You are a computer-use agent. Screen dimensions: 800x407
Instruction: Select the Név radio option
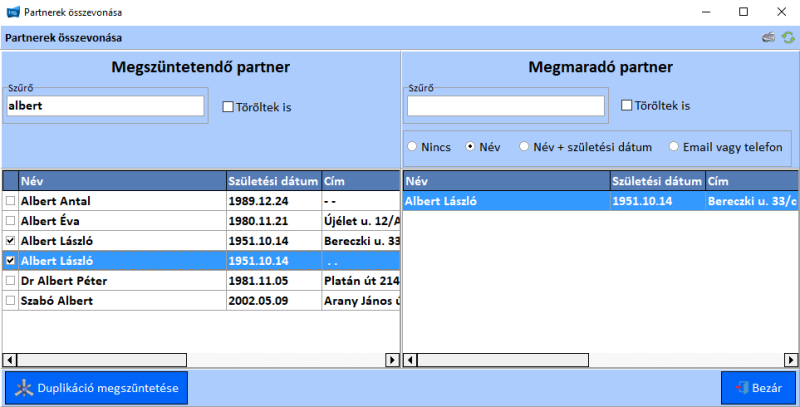tap(470, 147)
